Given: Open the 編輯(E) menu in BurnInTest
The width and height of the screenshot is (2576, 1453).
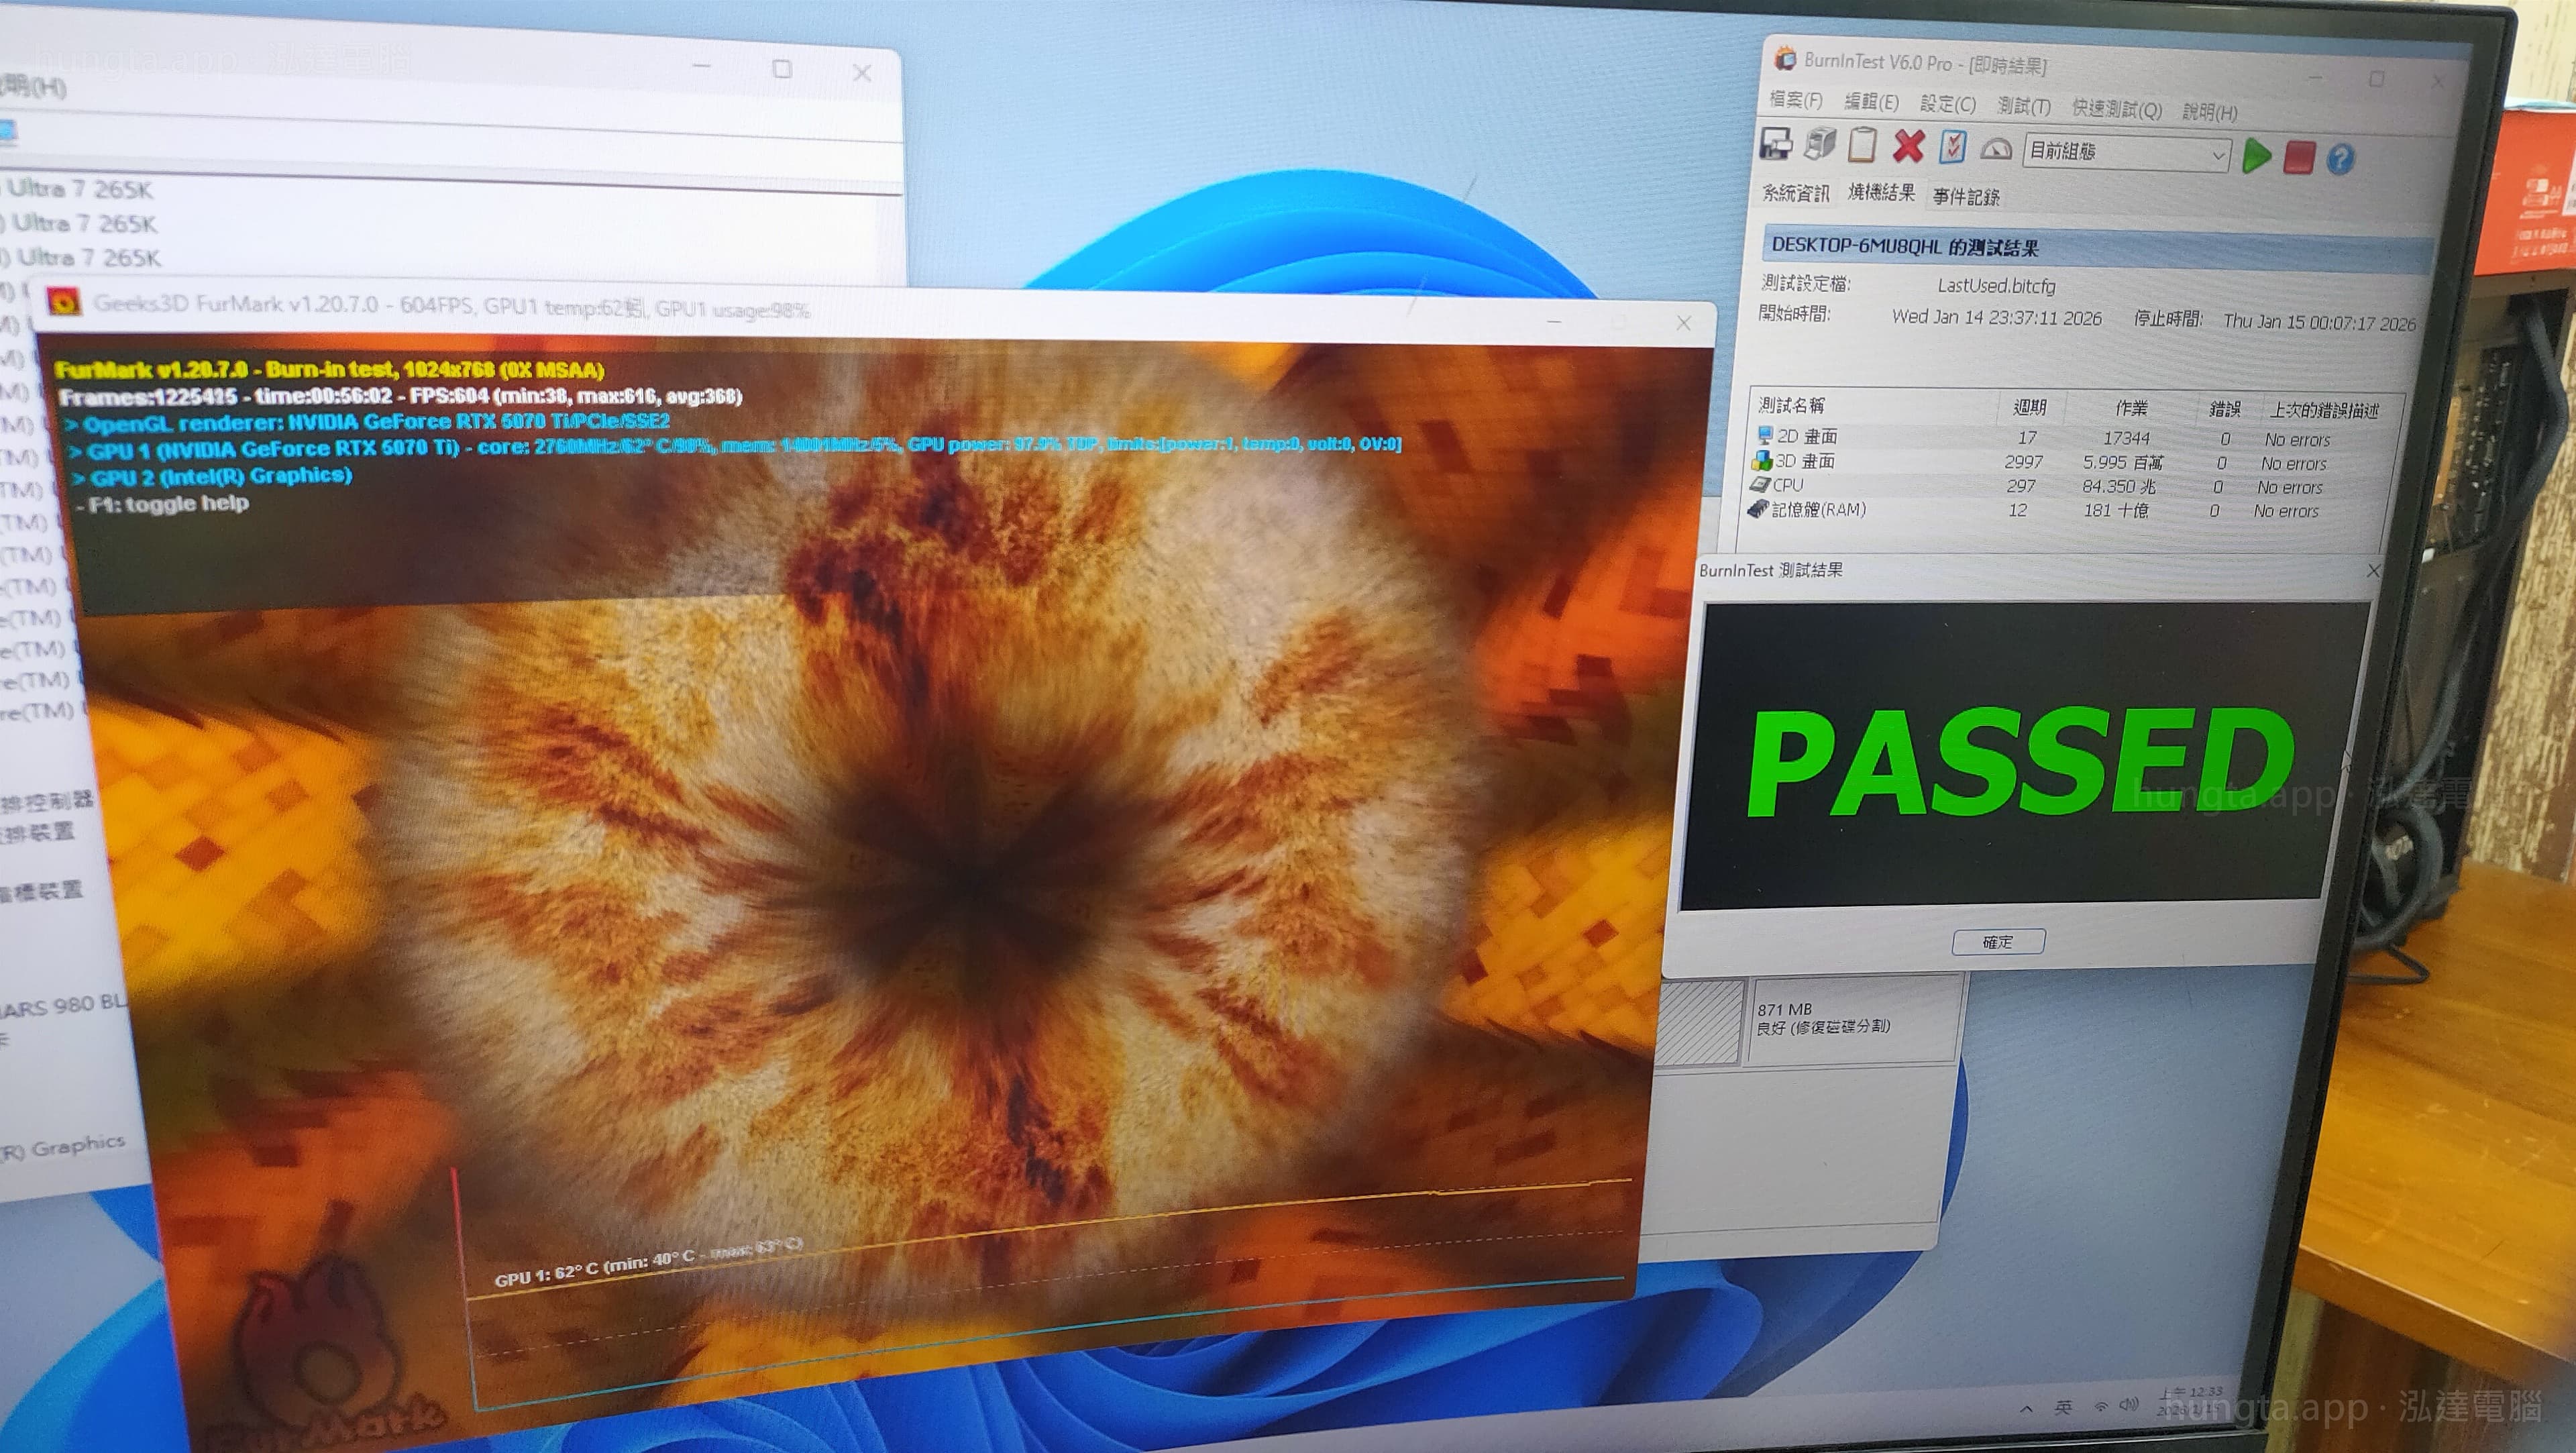Looking at the screenshot, I should pos(1871,102).
